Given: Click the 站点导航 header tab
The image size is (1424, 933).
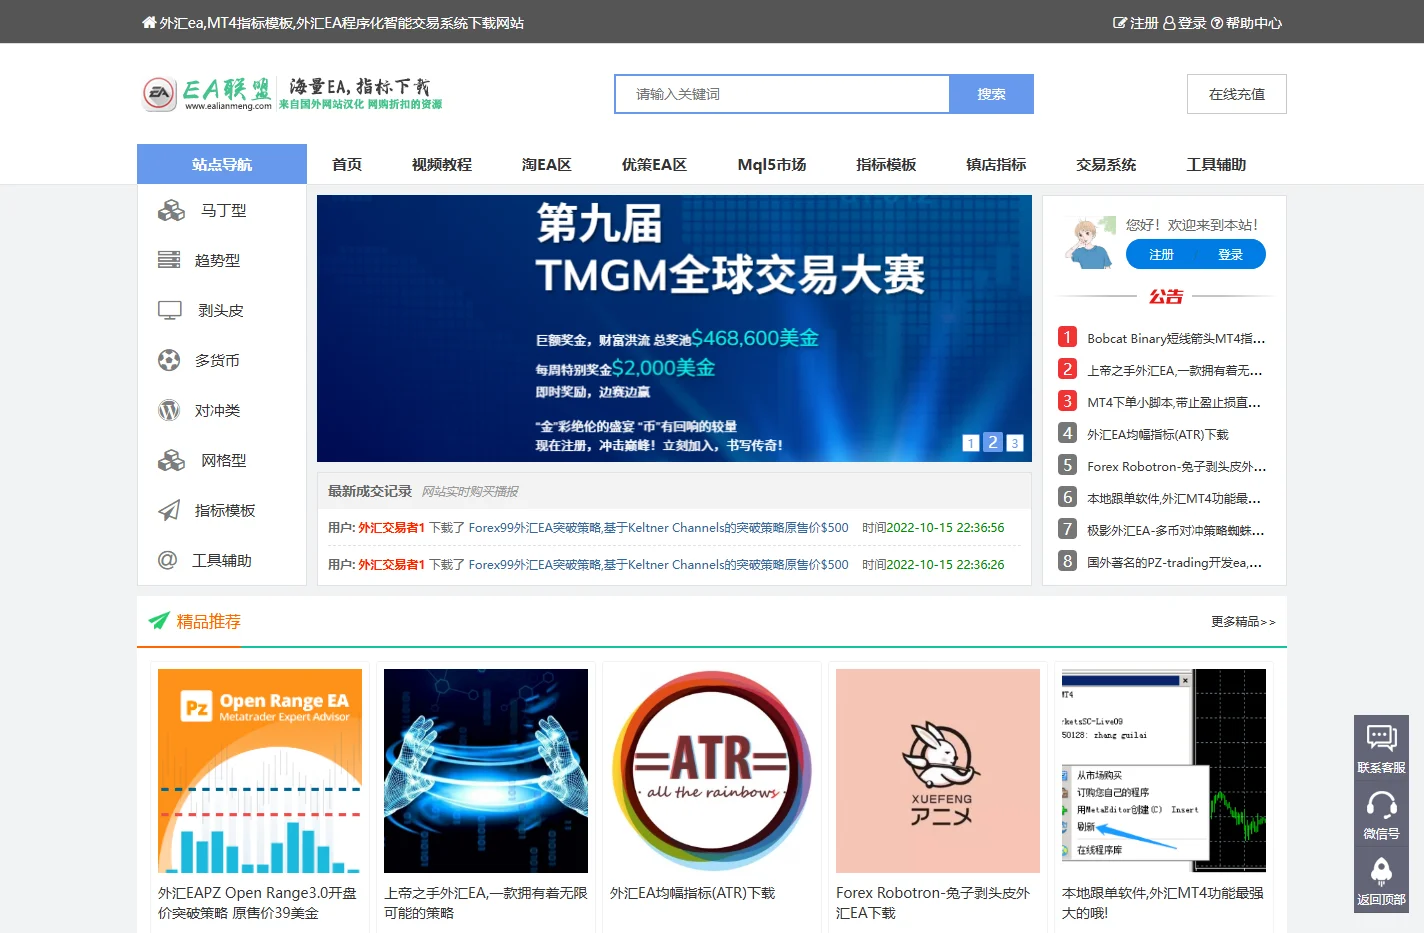Looking at the screenshot, I should [x=222, y=164].
